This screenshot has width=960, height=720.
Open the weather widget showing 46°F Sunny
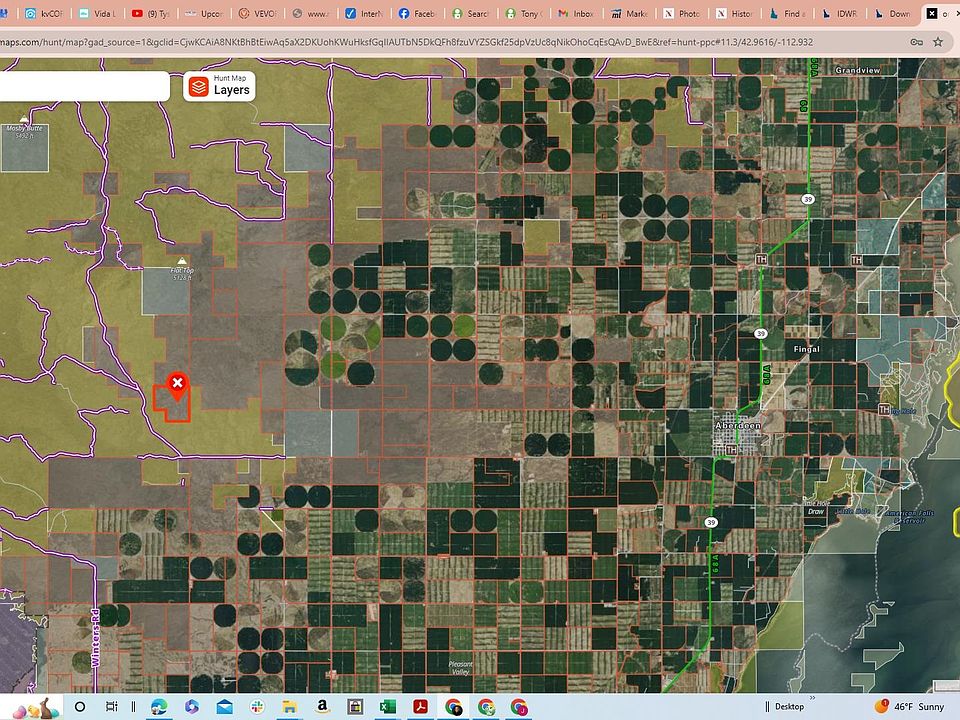tap(911, 706)
